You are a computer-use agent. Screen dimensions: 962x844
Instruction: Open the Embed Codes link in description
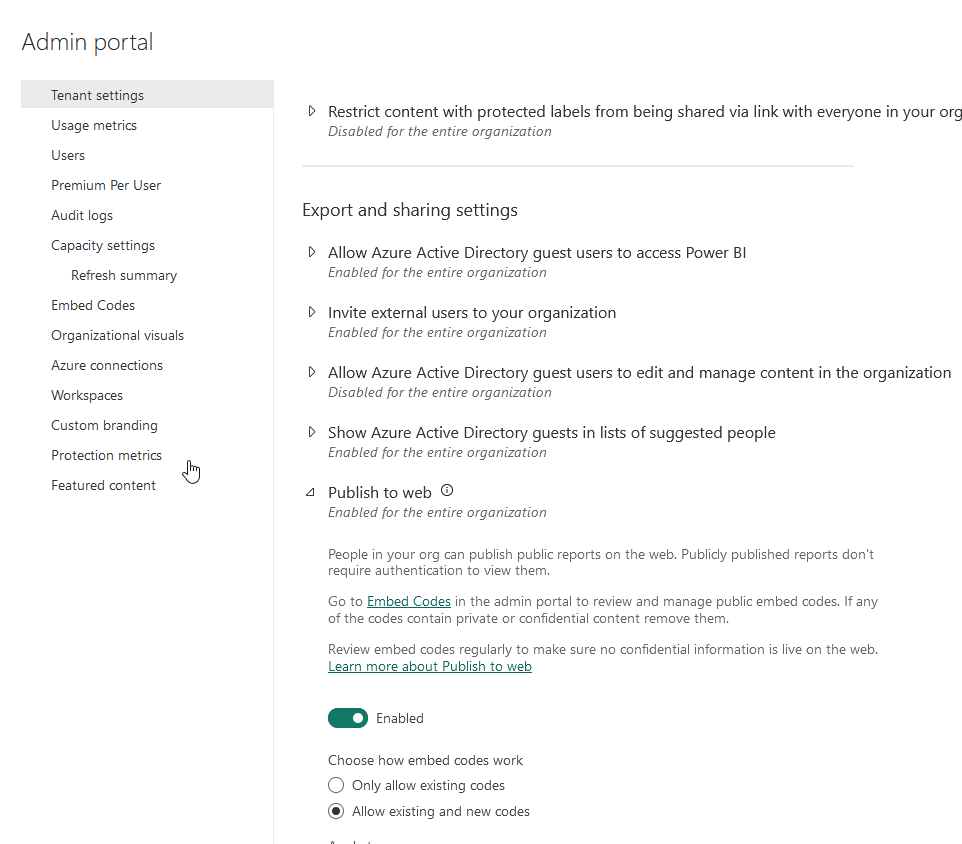point(409,602)
